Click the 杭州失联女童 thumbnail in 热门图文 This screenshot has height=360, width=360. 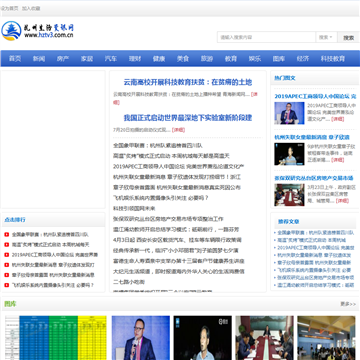click(289, 154)
